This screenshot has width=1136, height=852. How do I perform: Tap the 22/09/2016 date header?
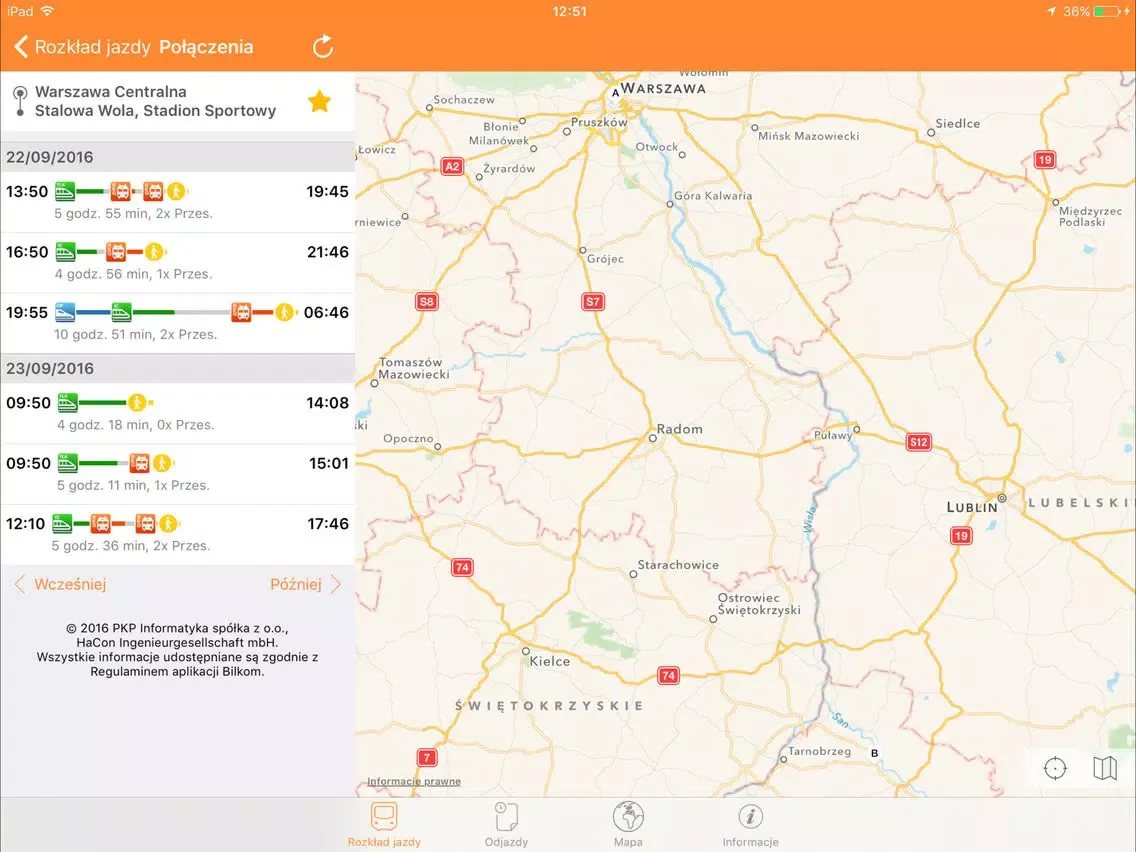tap(178, 156)
